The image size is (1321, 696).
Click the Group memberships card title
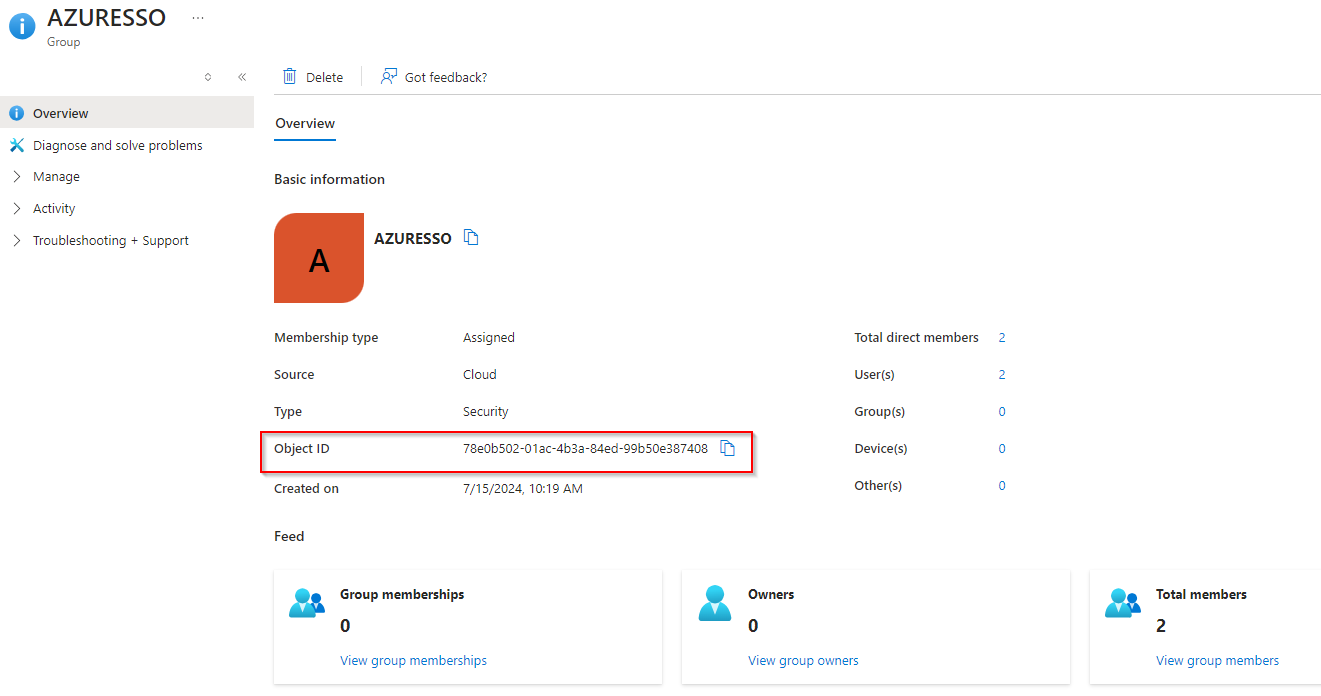(x=402, y=594)
